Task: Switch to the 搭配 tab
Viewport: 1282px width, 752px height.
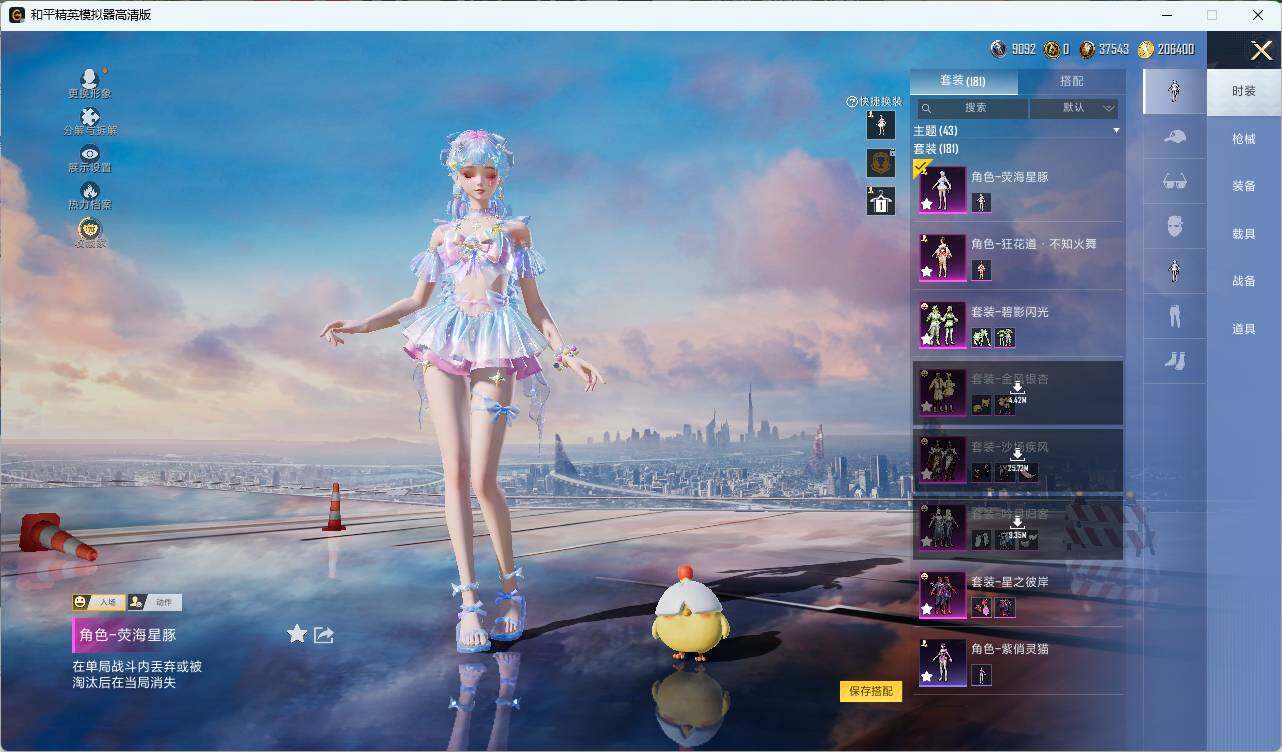Action: coord(1071,81)
